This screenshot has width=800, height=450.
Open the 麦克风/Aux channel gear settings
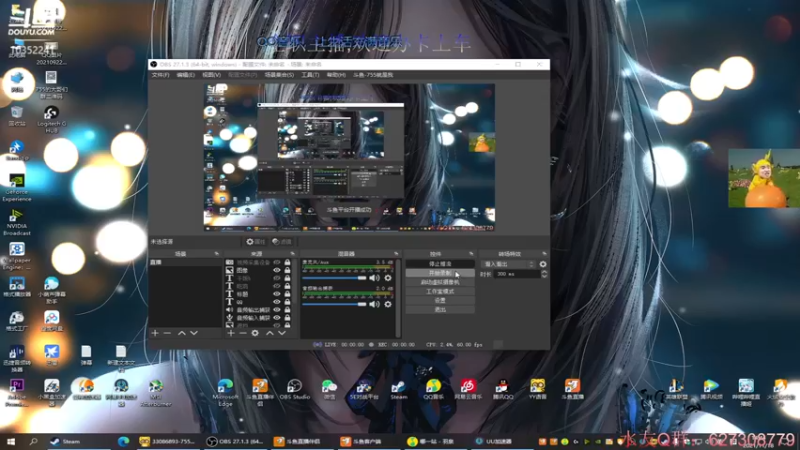388,278
